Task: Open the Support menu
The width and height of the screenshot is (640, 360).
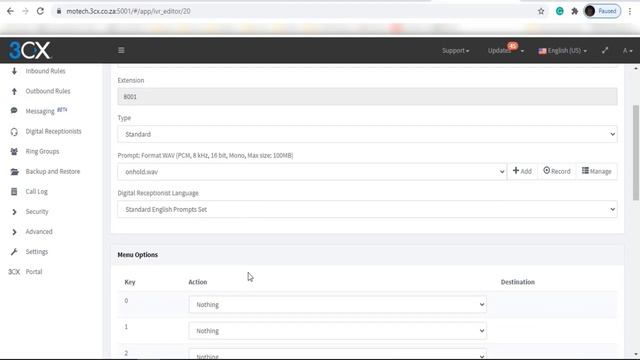Action: point(456,51)
